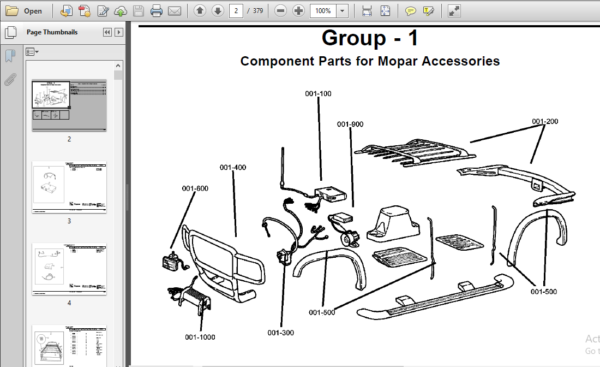Click the Email envelope icon
The image size is (600, 367).
(174, 11)
